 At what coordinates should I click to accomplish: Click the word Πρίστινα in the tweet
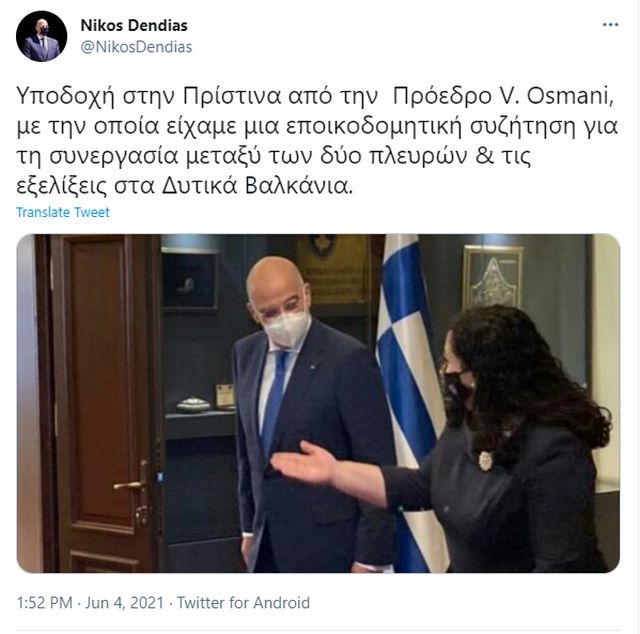[x=232, y=96]
